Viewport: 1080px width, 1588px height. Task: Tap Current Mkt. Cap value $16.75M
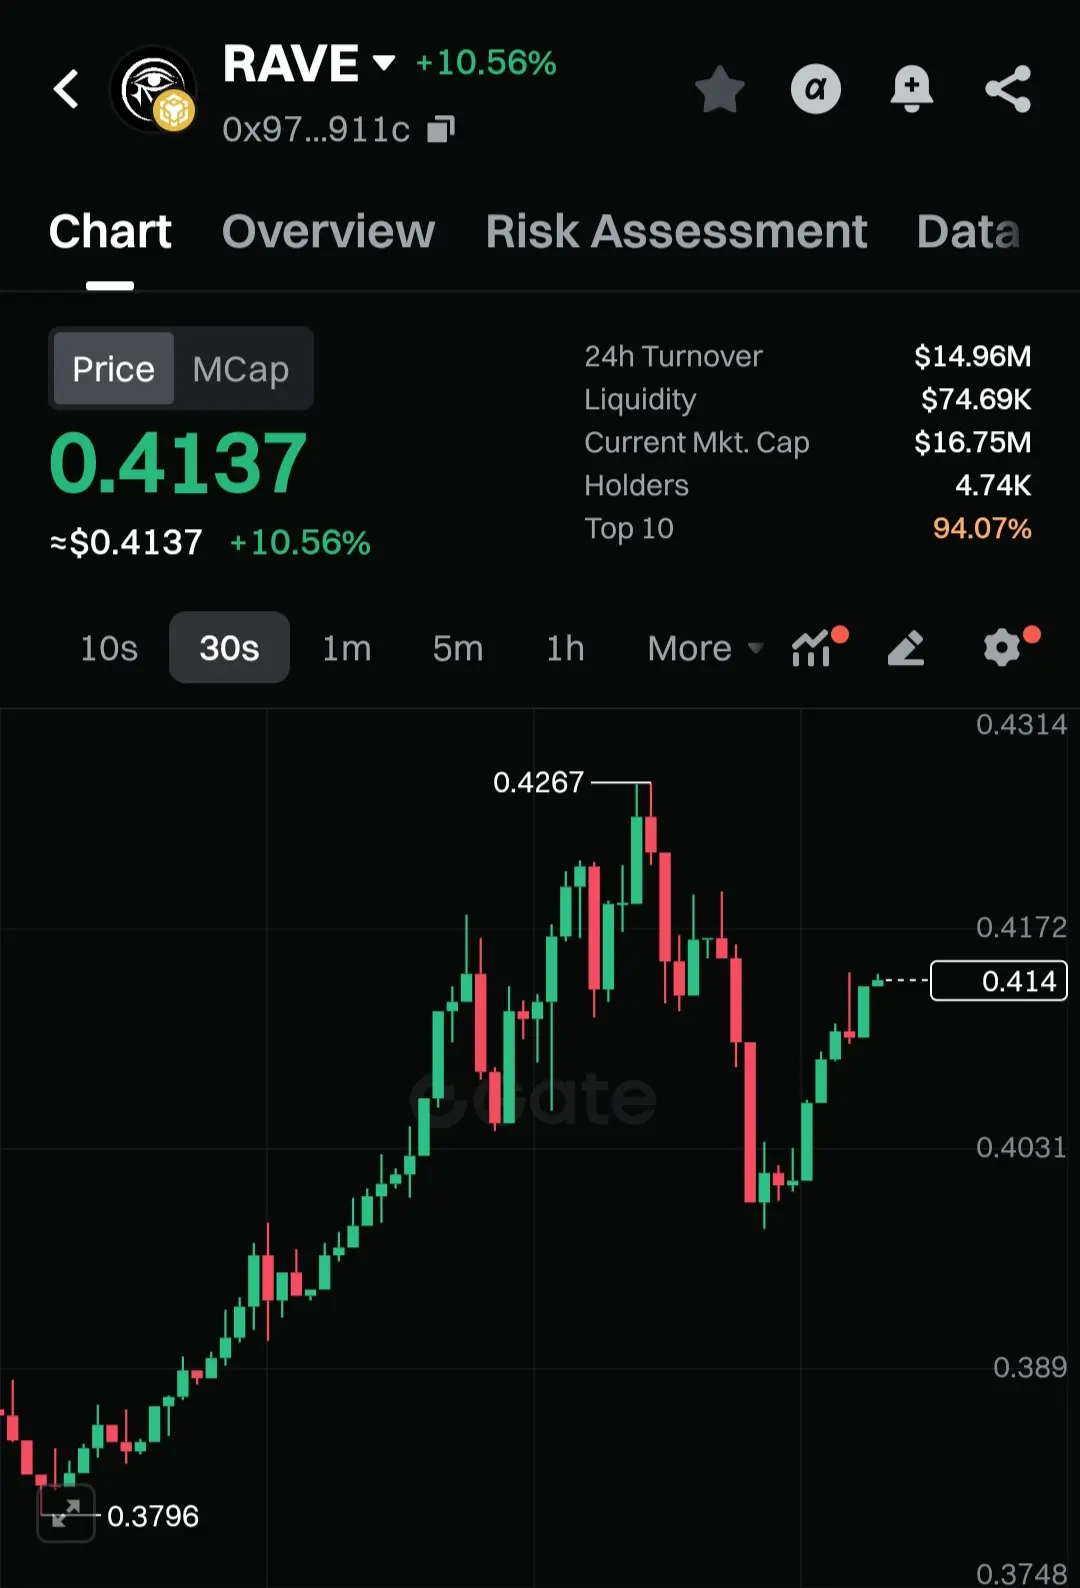click(x=972, y=442)
